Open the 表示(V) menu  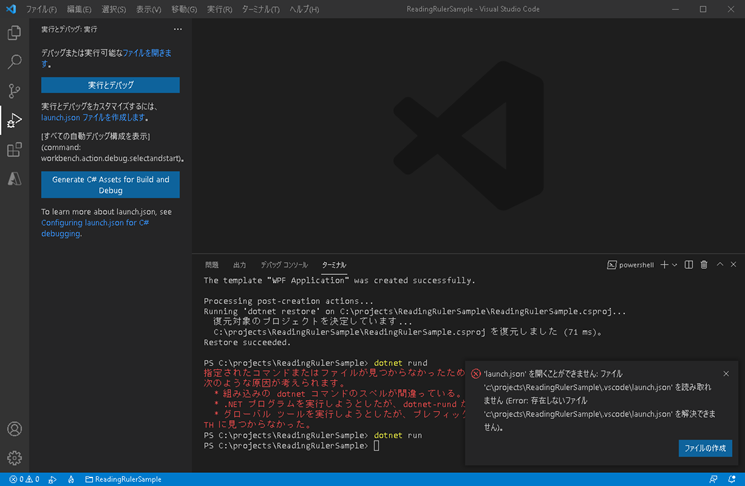pyautogui.click(x=148, y=9)
